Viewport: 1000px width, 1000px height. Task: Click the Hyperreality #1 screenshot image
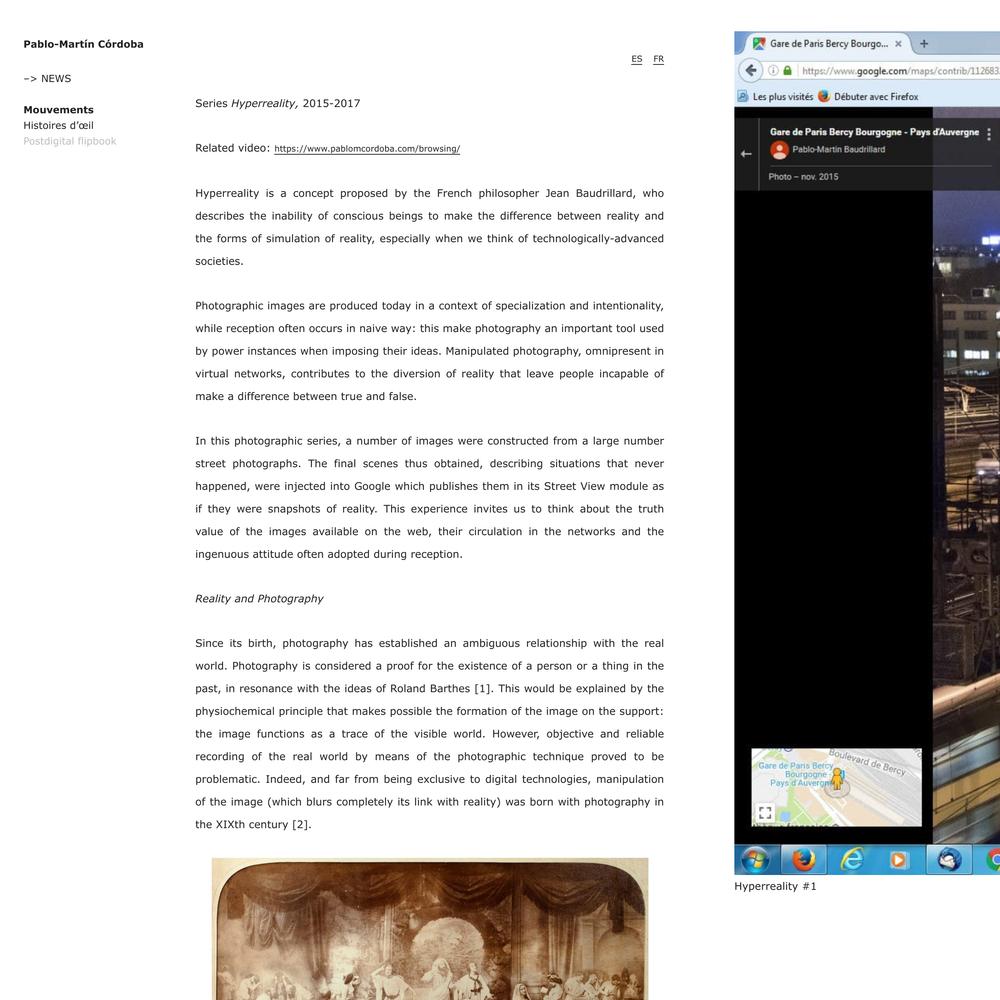(x=867, y=453)
